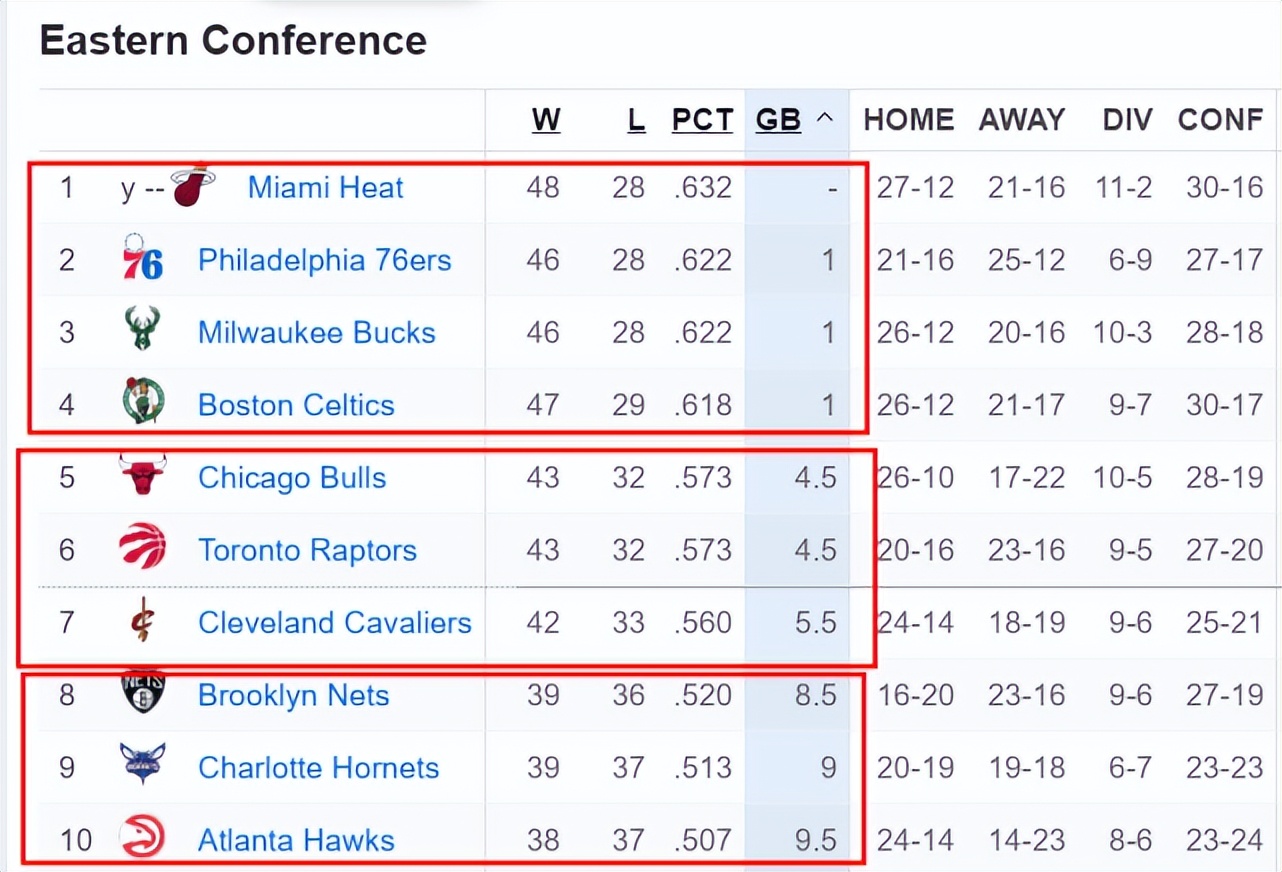Click the Brooklyn Nets logo icon
The image size is (1282, 872).
[142, 692]
